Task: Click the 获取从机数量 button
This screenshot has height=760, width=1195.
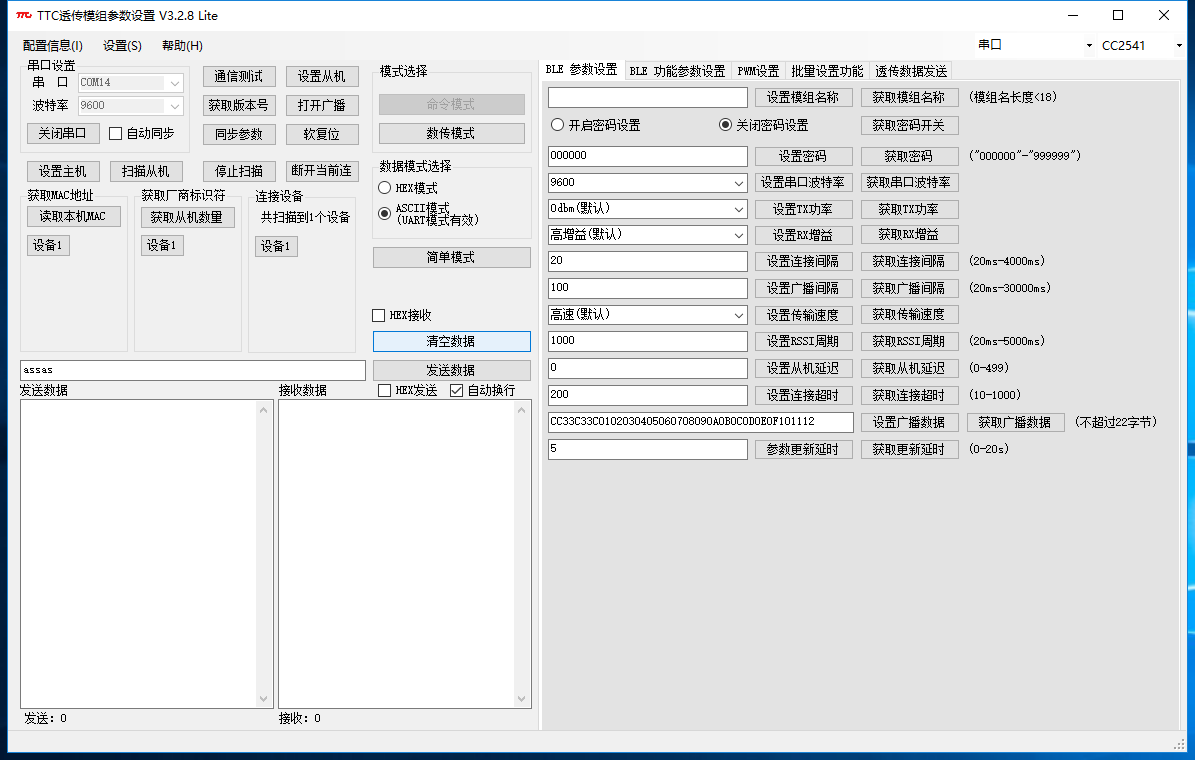Action: coord(187,217)
